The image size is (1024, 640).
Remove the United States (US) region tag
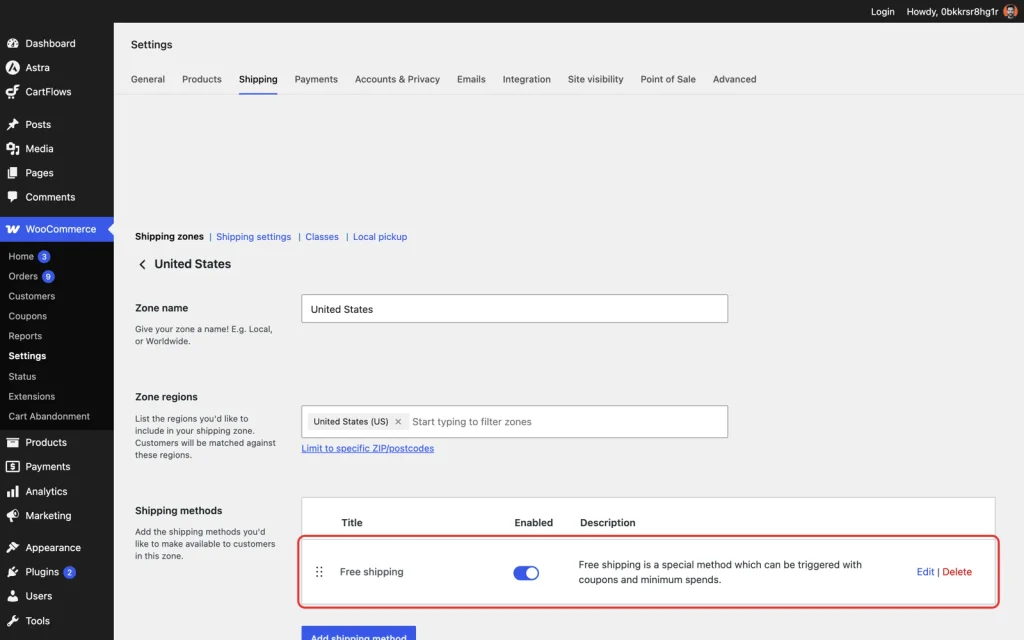[398, 422]
